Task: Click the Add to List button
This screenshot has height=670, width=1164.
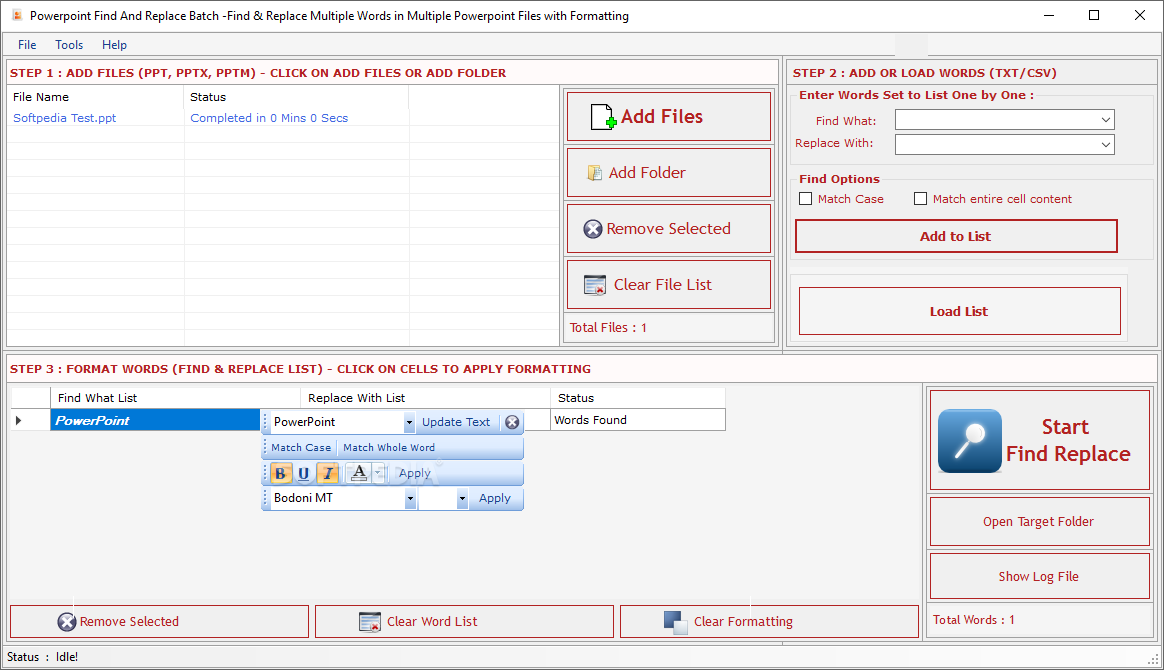Action: (x=956, y=236)
